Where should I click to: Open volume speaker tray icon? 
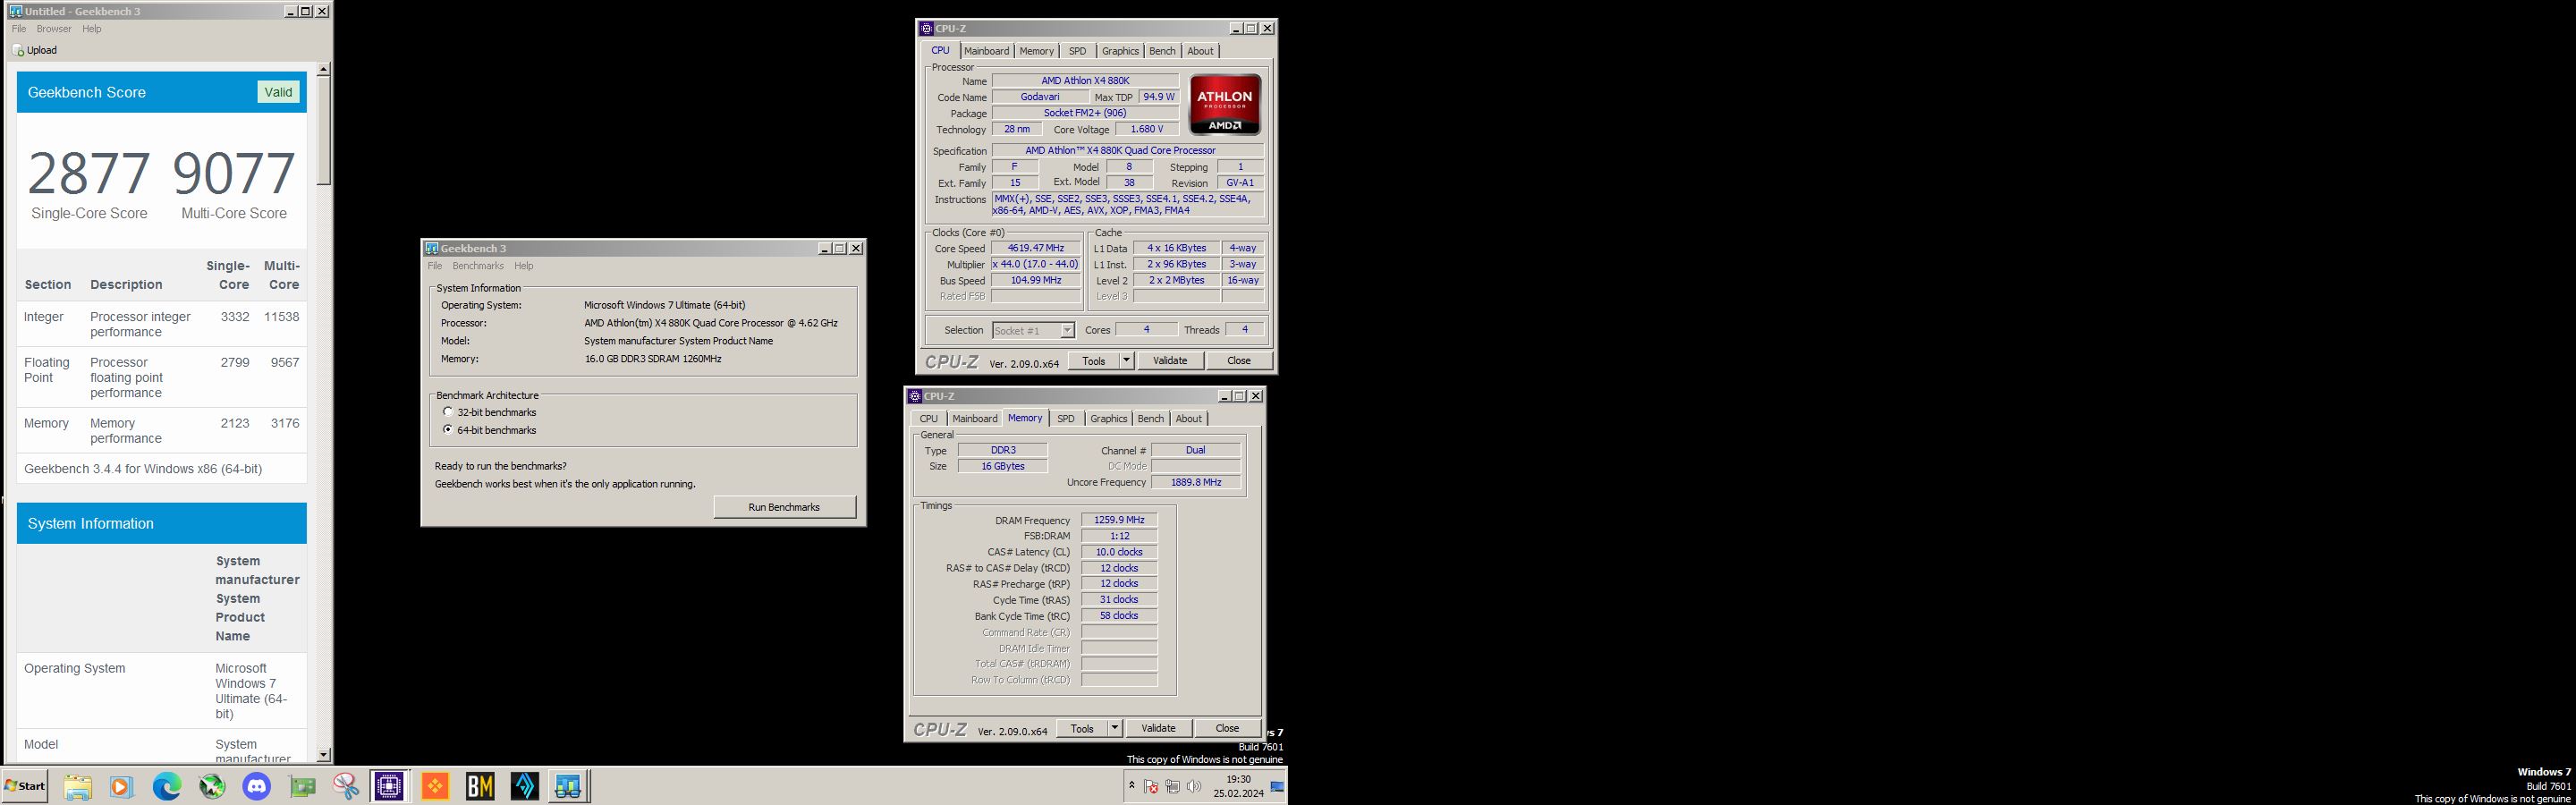[x=1193, y=786]
